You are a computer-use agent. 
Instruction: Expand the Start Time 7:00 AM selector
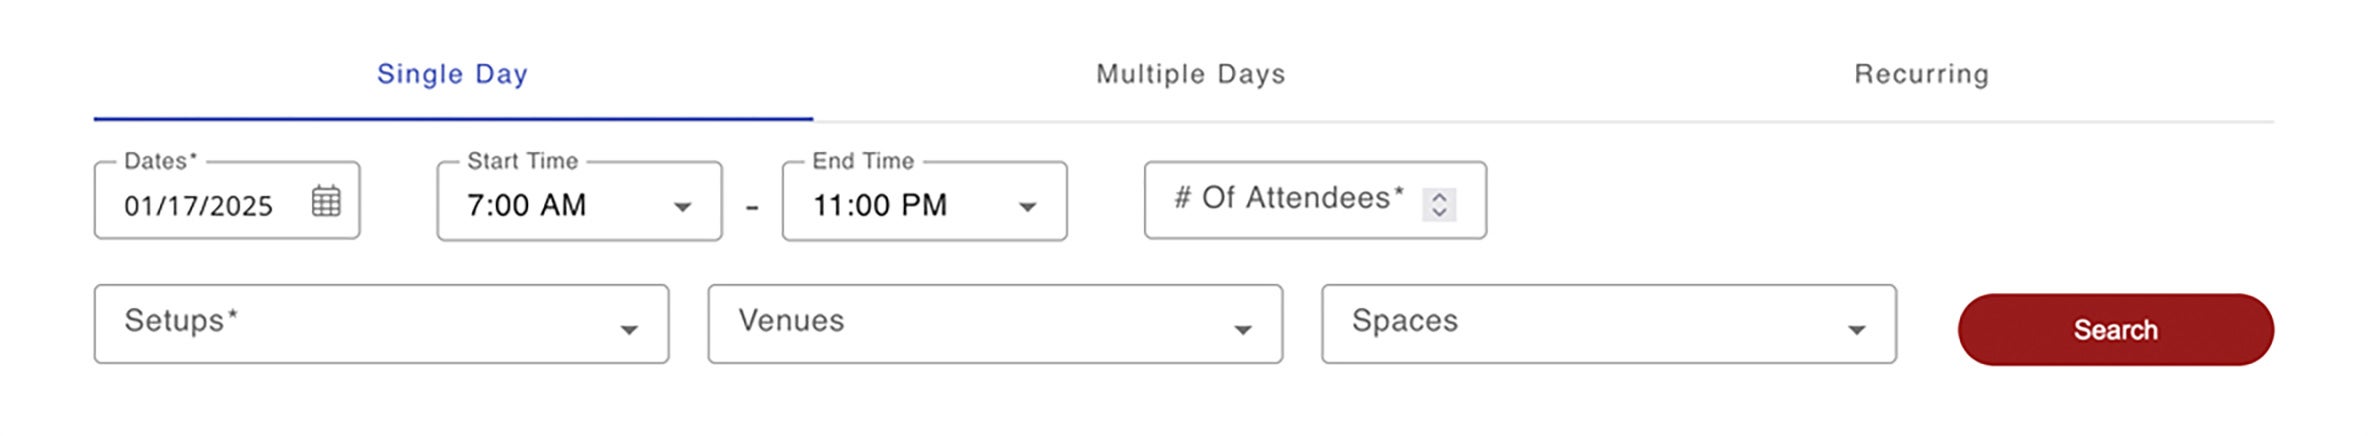tap(560, 205)
